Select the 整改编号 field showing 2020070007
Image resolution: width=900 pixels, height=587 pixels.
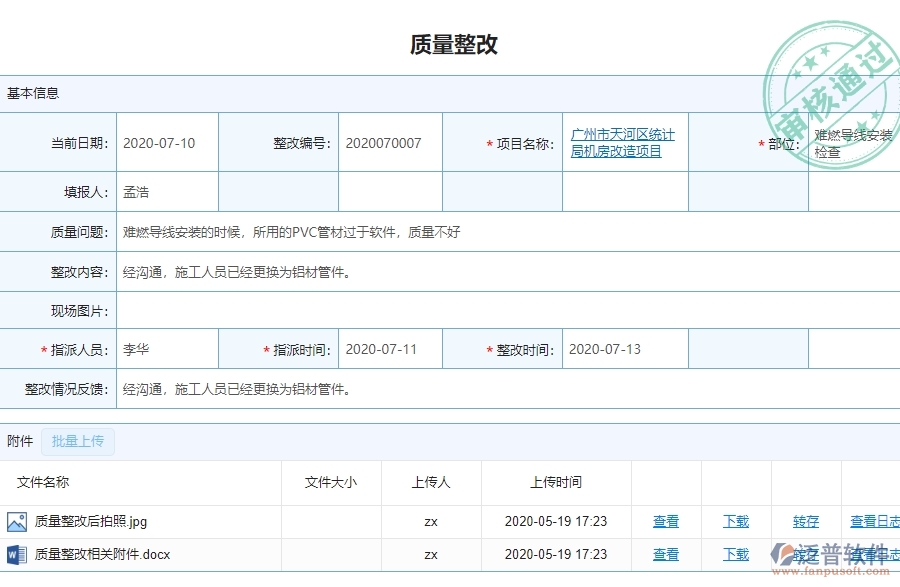[x=389, y=142]
